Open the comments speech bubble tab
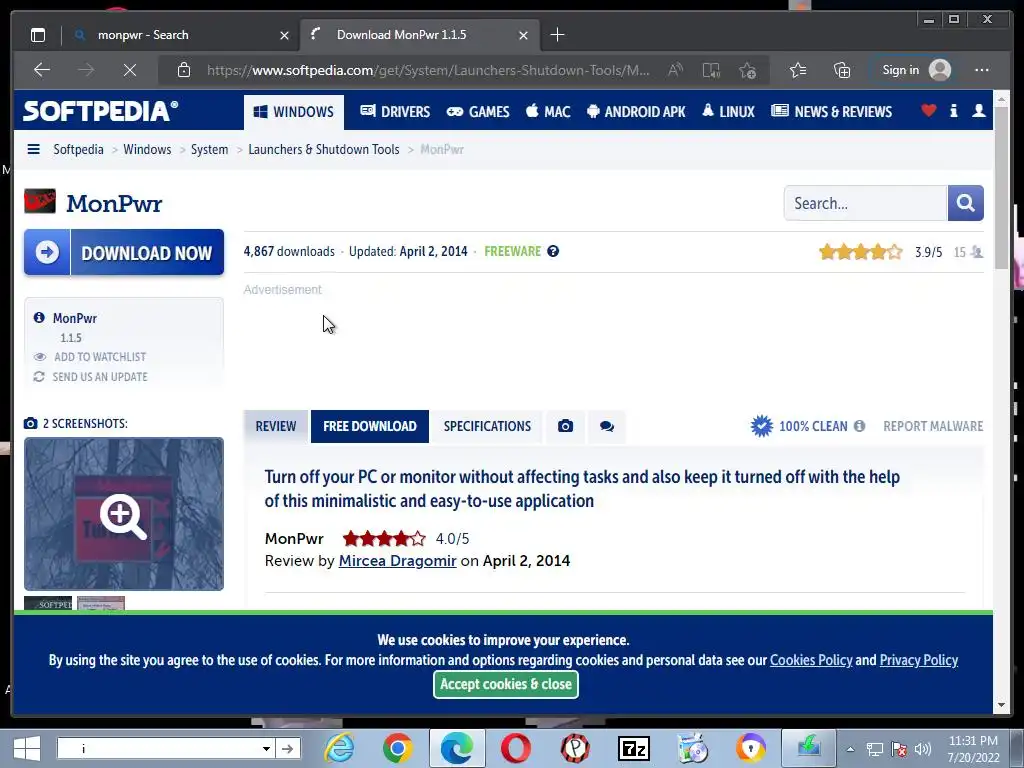Image resolution: width=1024 pixels, height=768 pixels. click(x=607, y=426)
